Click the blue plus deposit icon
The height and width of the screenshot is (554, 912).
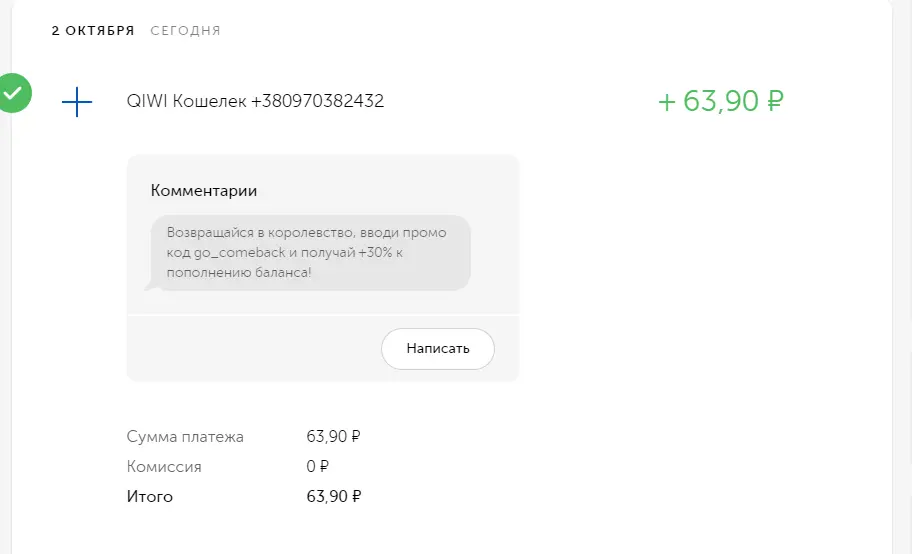tap(77, 102)
